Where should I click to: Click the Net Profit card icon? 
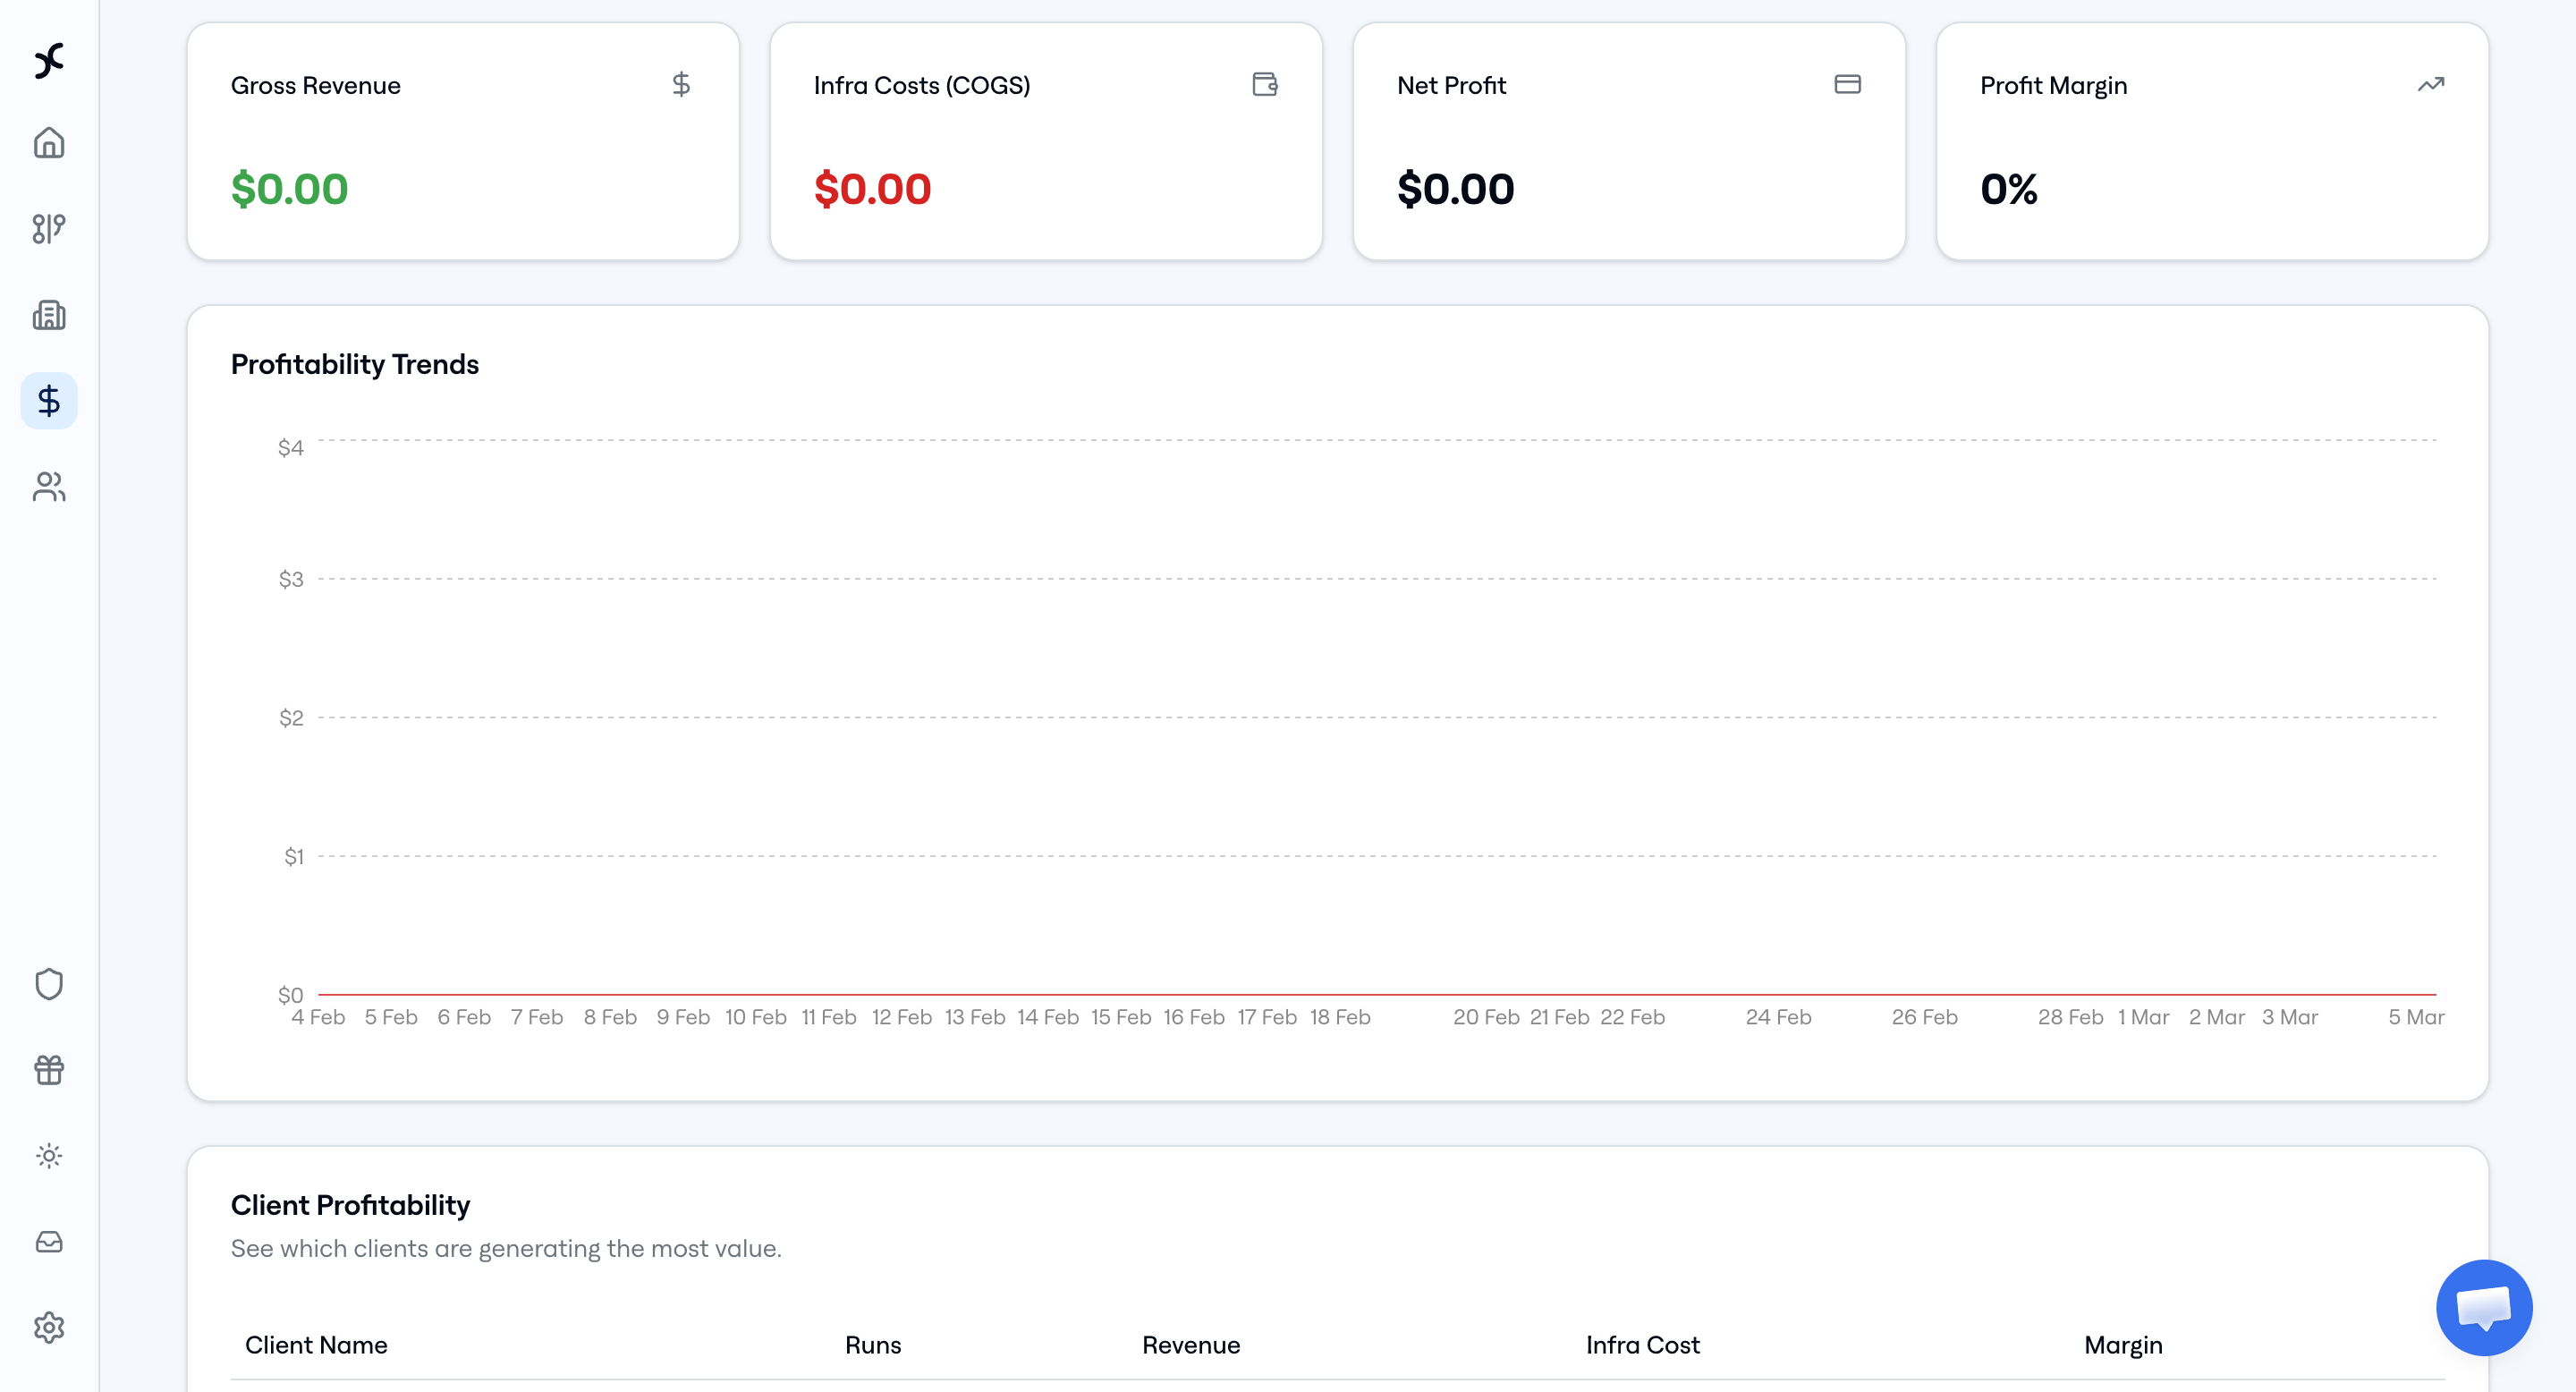click(x=1847, y=84)
